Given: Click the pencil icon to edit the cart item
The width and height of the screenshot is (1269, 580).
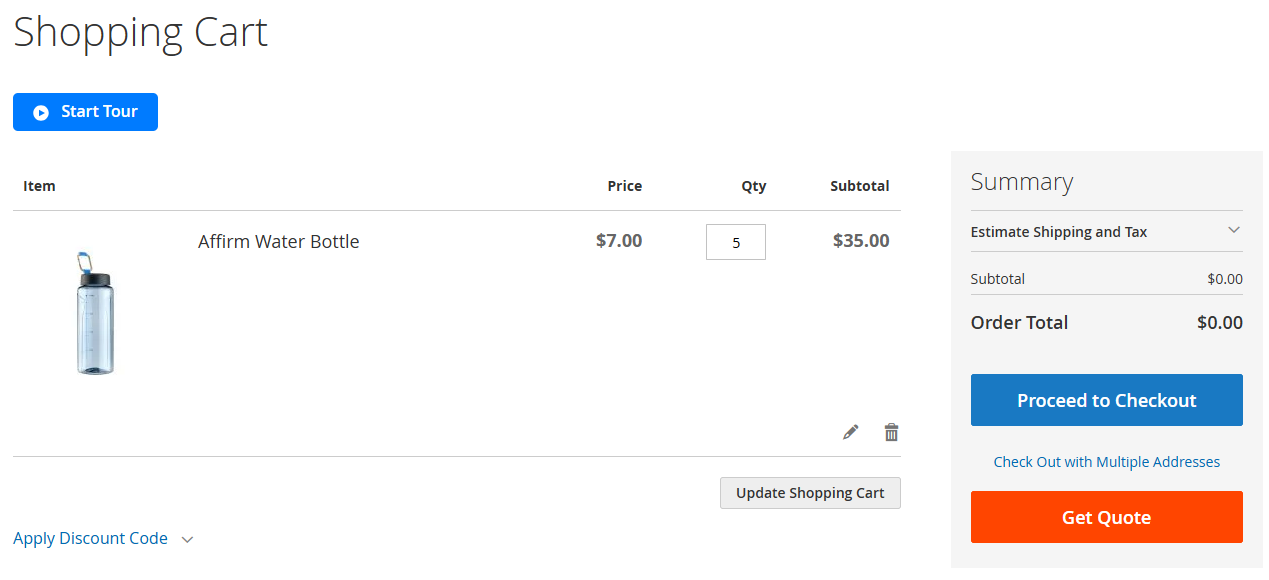Looking at the screenshot, I should [850, 432].
